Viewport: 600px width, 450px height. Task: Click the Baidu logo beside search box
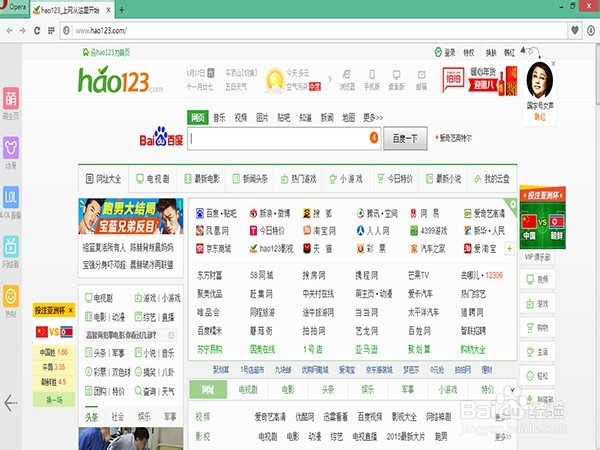point(161,137)
